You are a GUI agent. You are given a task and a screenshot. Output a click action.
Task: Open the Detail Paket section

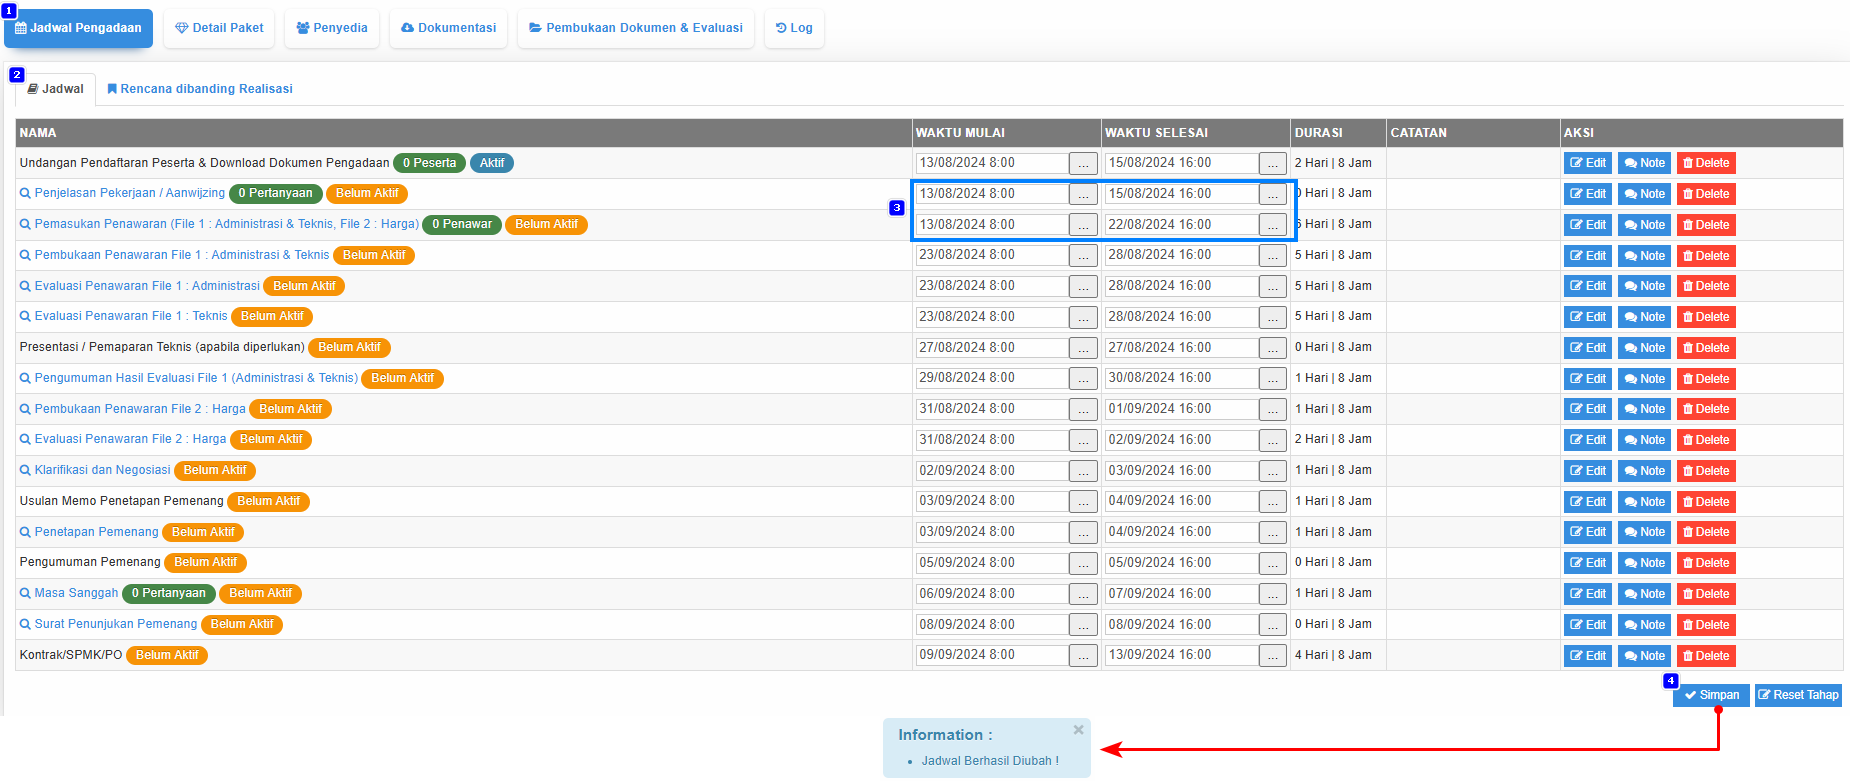219,28
